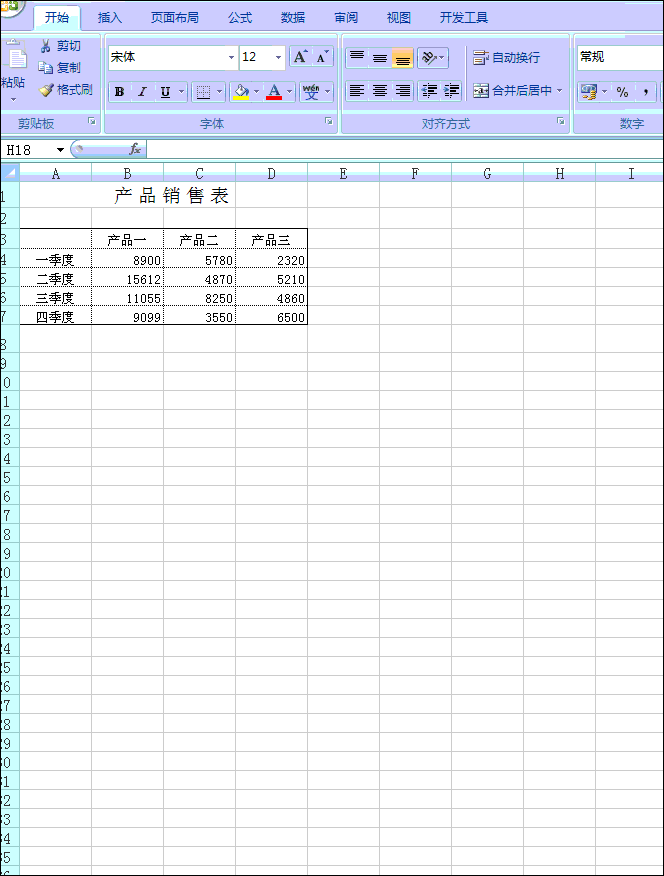The image size is (664, 876).
Task: Expand borders dropdown arrow
Action: coord(219,92)
